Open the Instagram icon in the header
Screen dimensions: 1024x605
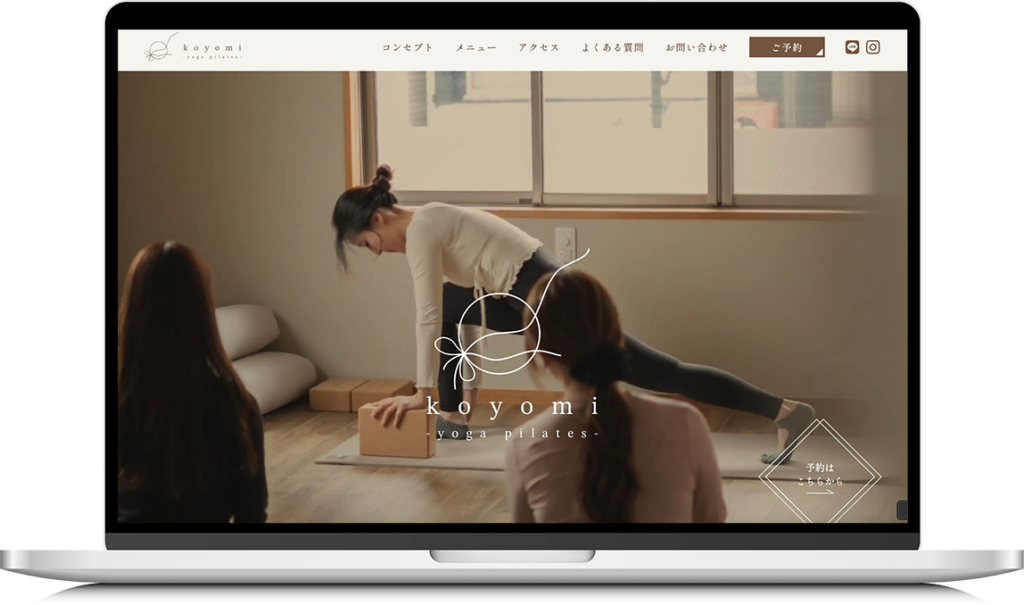pyautogui.click(x=873, y=47)
